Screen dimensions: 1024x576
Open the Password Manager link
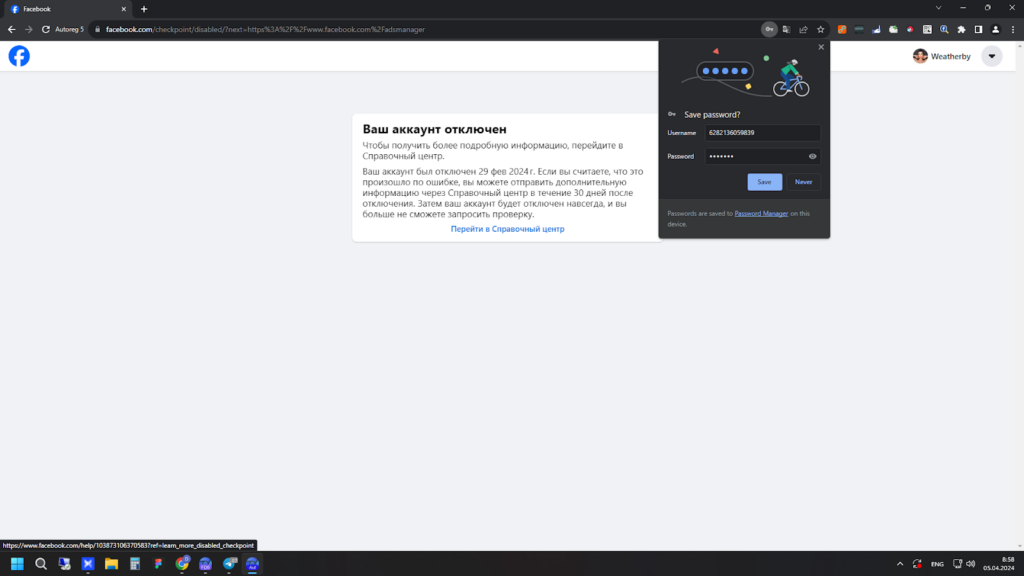(761, 214)
